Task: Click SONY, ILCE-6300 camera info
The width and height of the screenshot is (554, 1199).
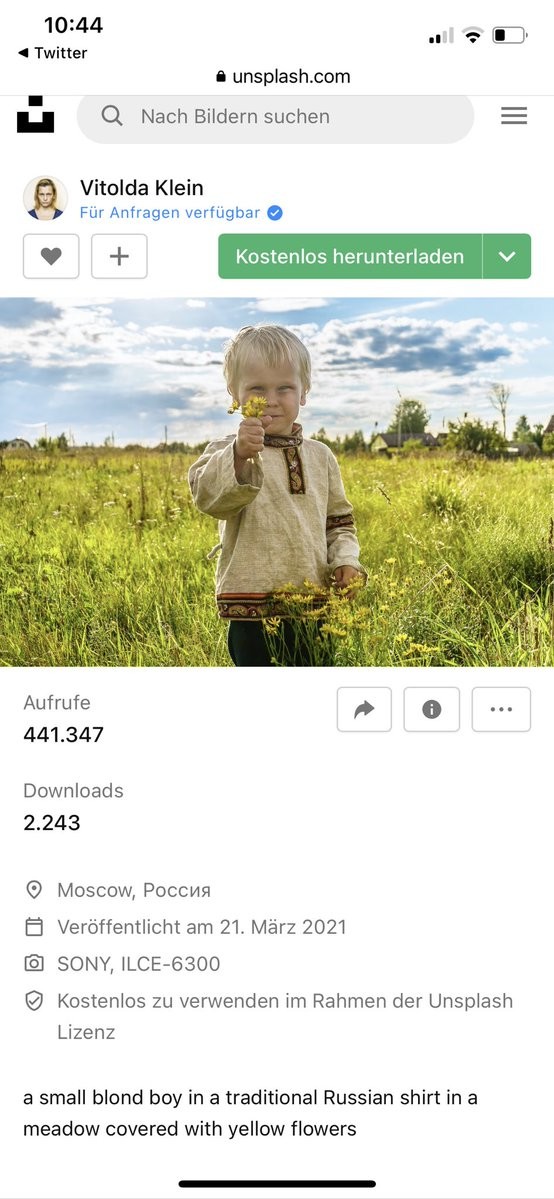Action: 138,964
